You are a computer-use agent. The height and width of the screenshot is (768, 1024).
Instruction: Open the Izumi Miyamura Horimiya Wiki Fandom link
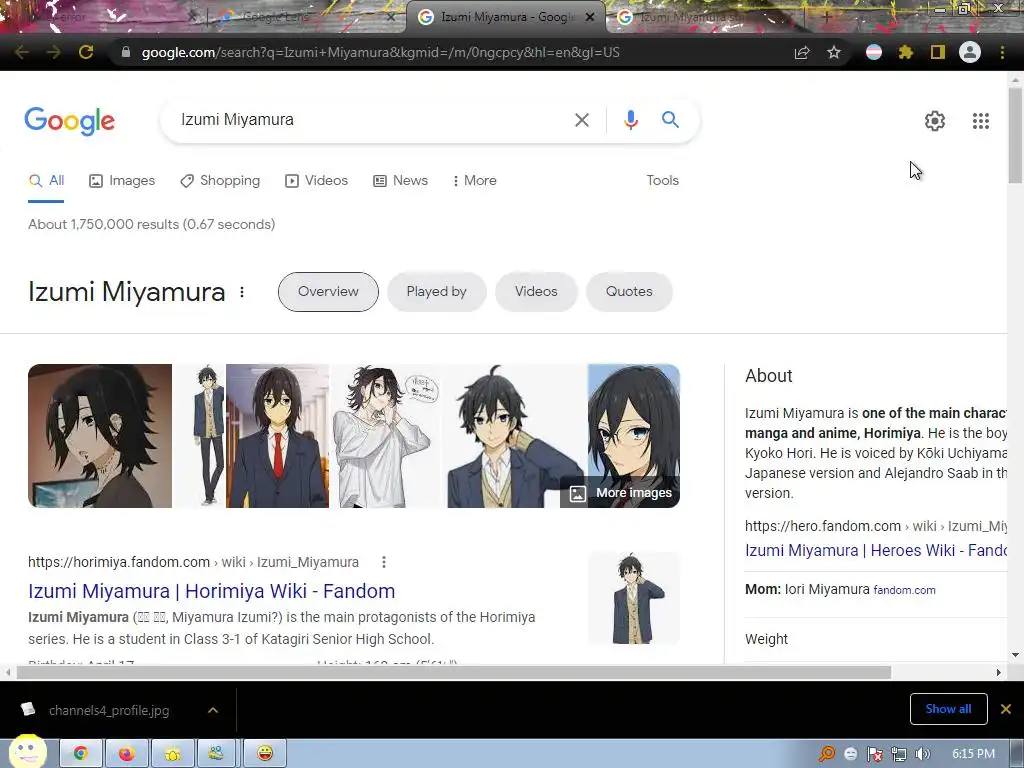212,591
